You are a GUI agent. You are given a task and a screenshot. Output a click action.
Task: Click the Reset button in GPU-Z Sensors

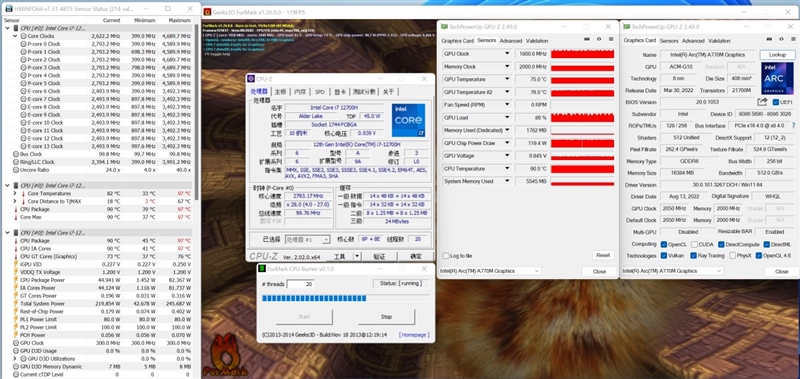coord(603,255)
